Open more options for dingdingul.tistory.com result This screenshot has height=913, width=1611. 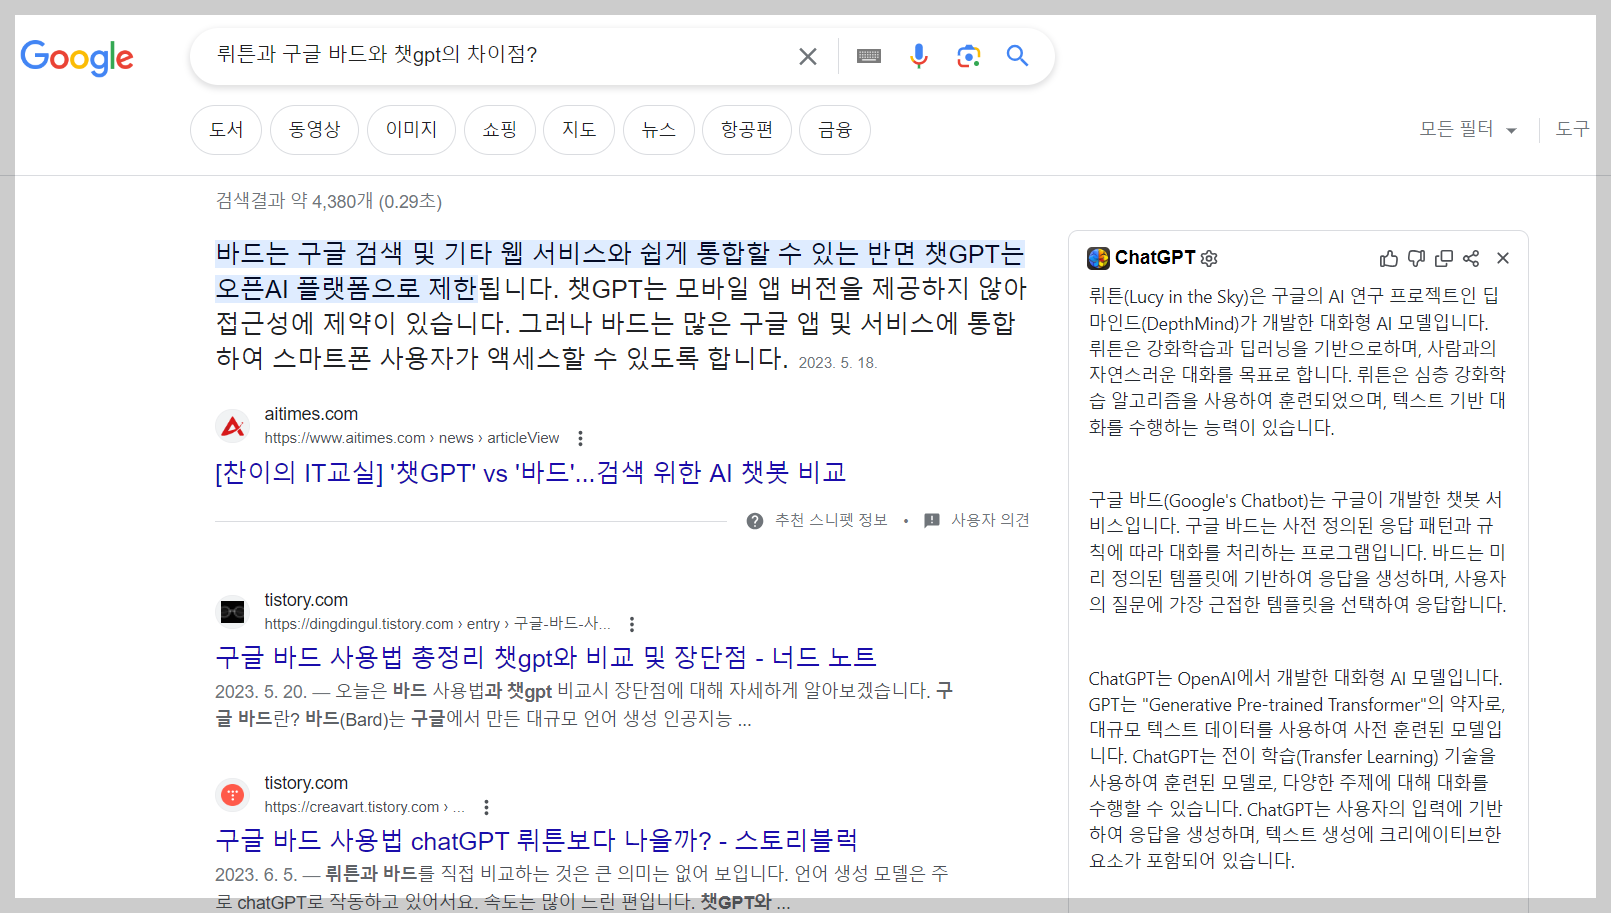tap(632, 624)
